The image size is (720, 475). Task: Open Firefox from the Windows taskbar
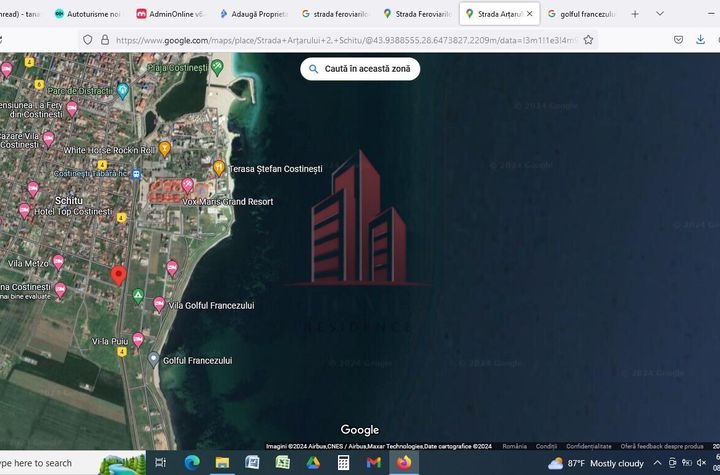coord(404,463)
